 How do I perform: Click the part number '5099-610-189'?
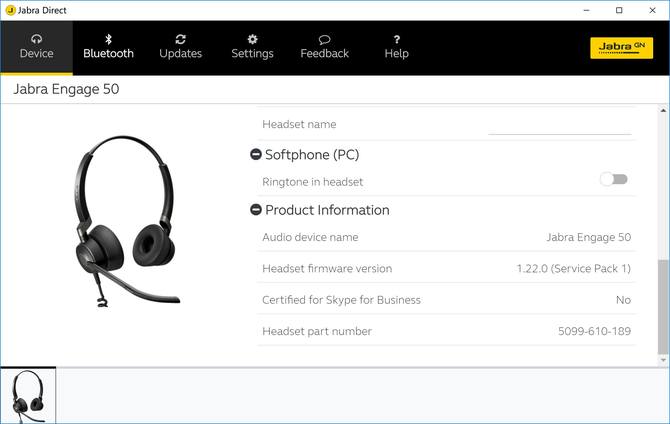[594, 331]
